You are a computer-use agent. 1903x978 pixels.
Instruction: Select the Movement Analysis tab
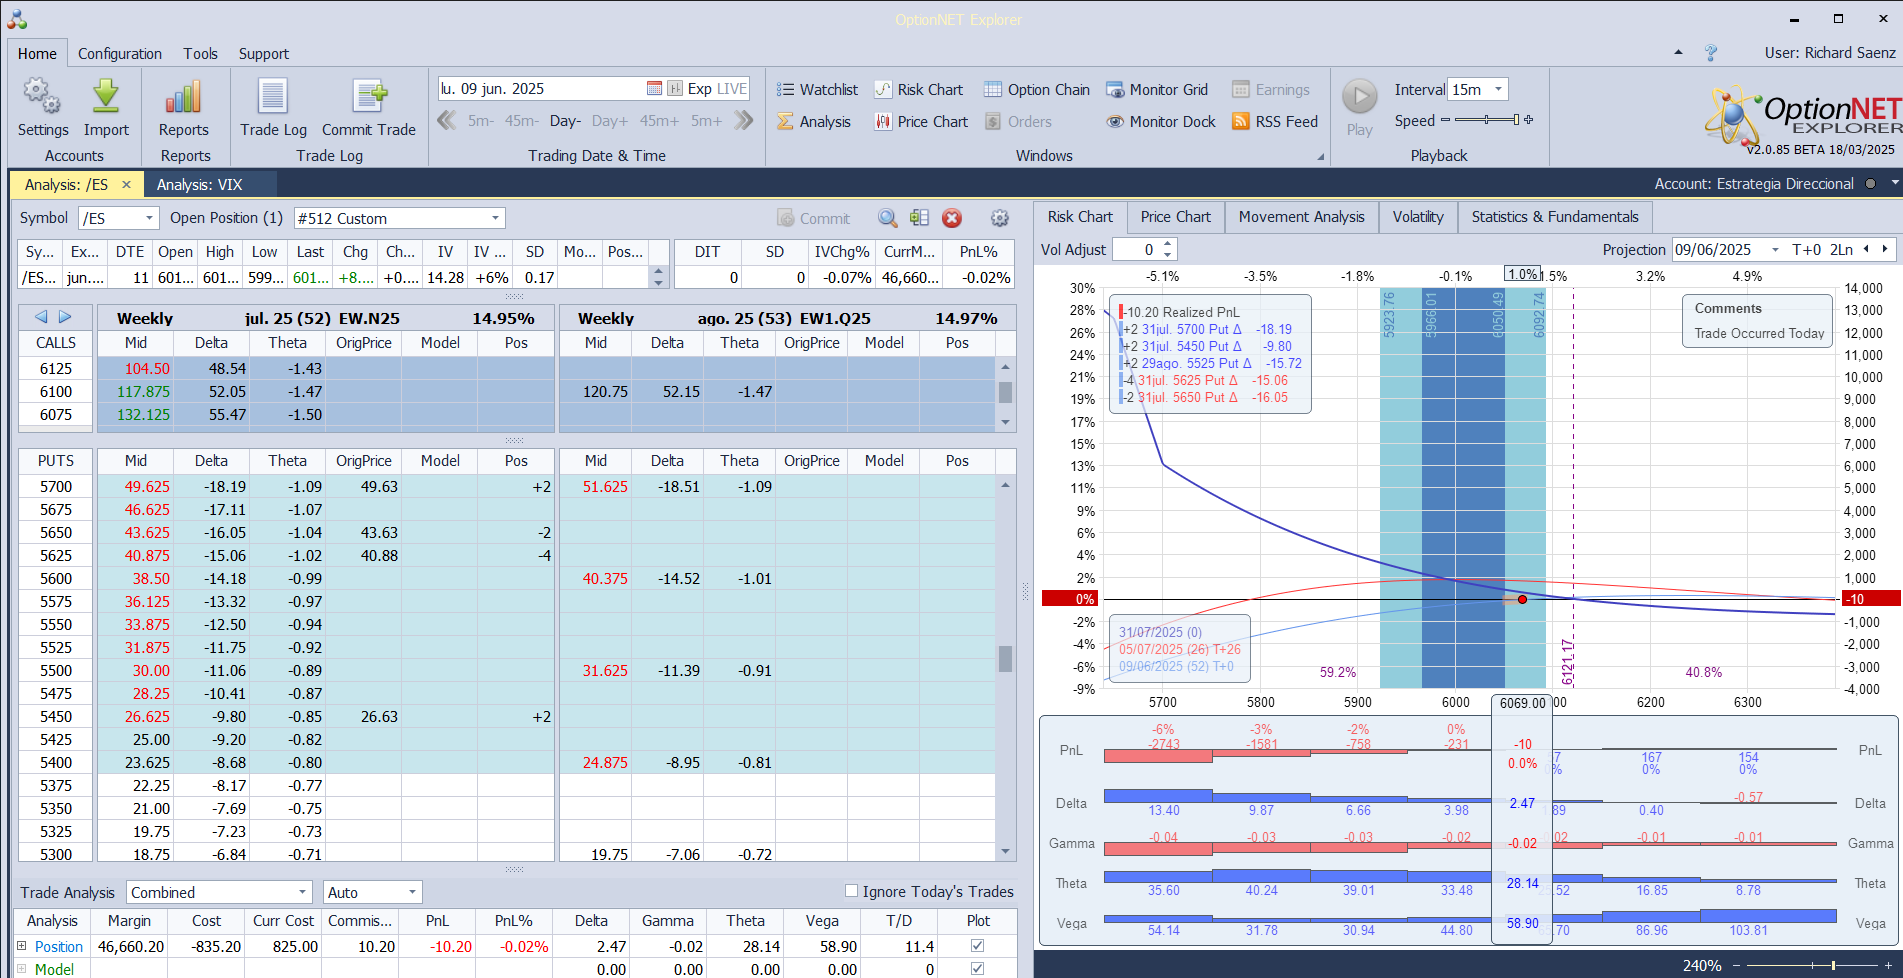click(1301, 217)
